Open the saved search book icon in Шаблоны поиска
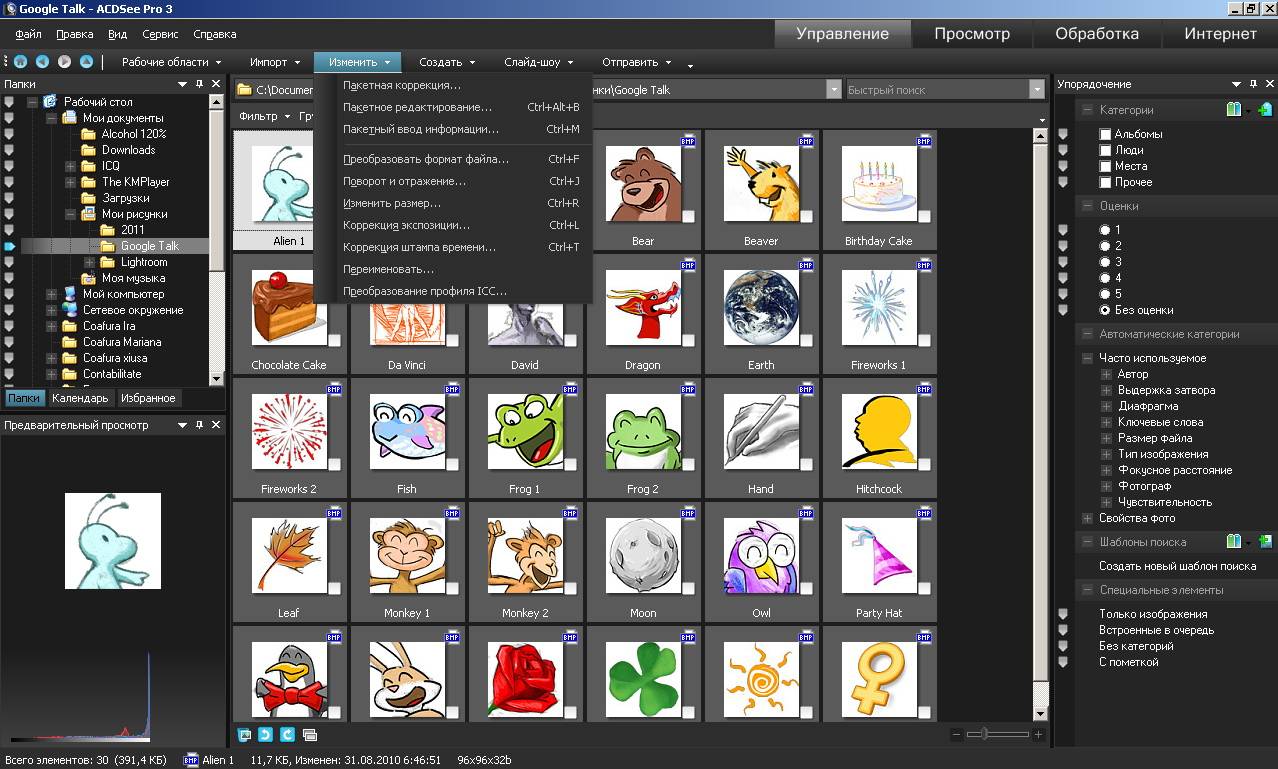 click(1234, 542)
